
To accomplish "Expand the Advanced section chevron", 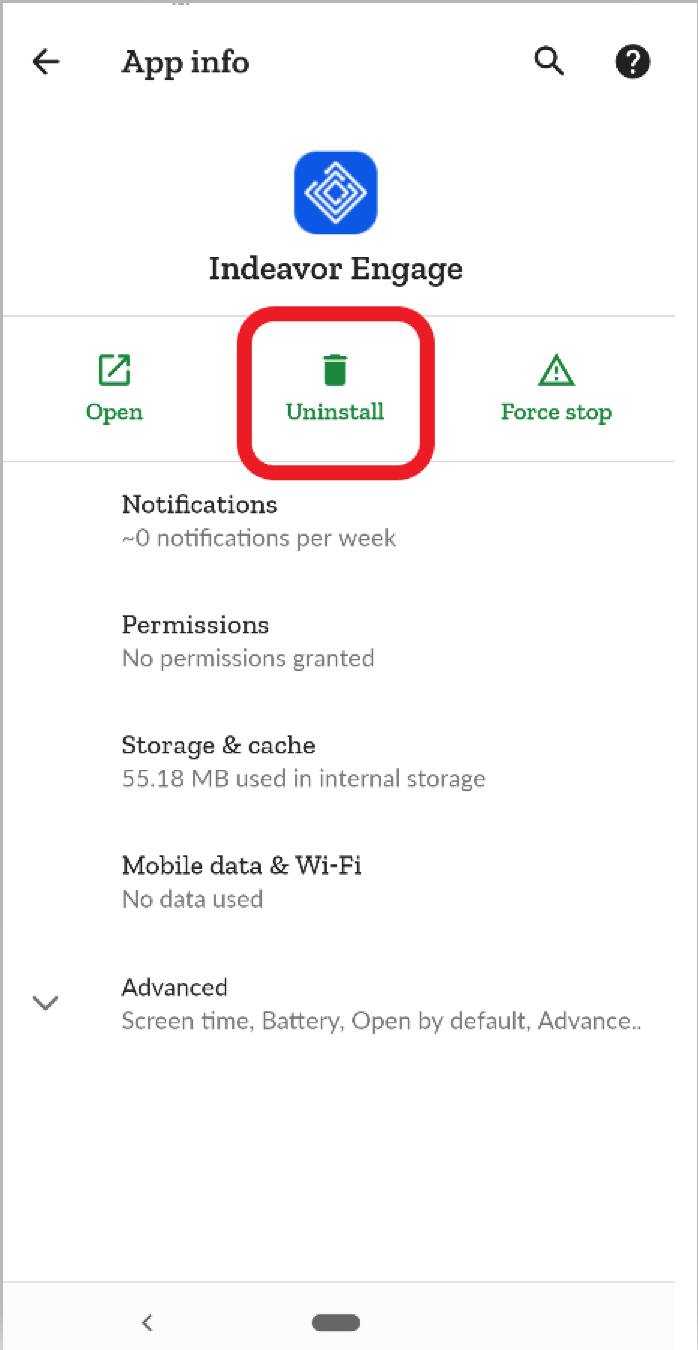I will pos(46,1002).
